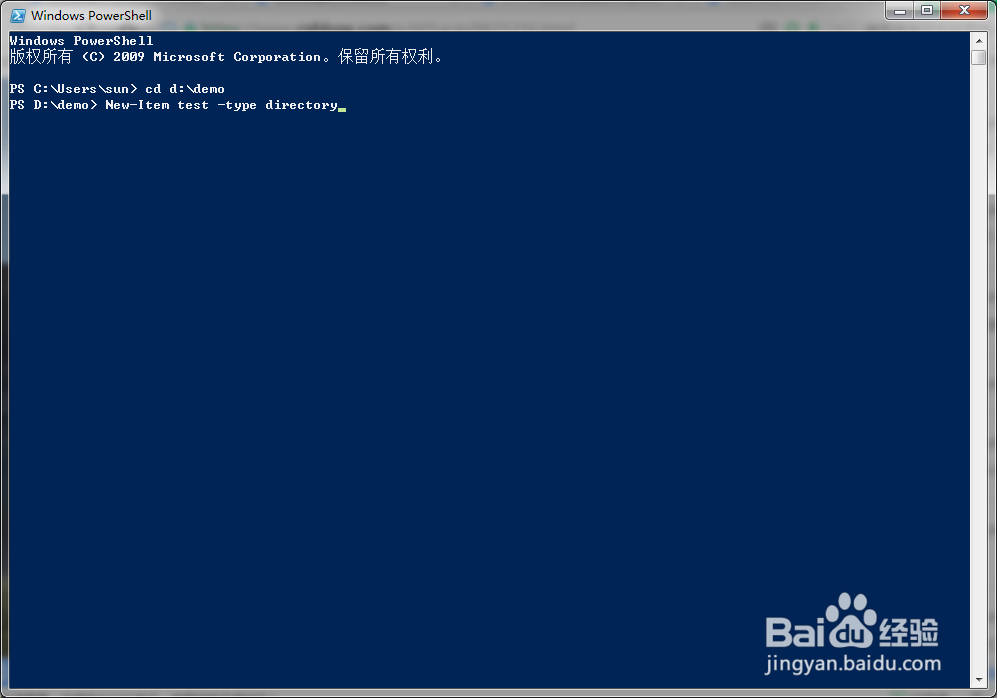Click the 2009 Microsoft Corporation copyright line
Viewport: 997px width, 698px height.
[x=226, y=57]
